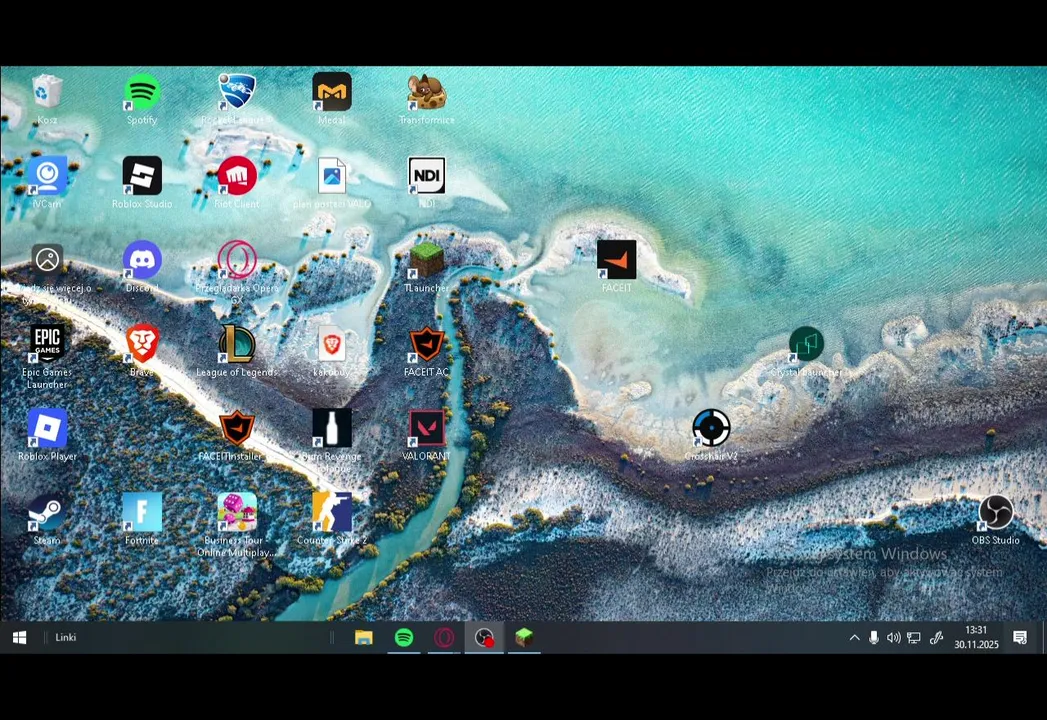Select the Transformice mouse icon
This screenshot has width=1047, height=720.
coord(427,92)
